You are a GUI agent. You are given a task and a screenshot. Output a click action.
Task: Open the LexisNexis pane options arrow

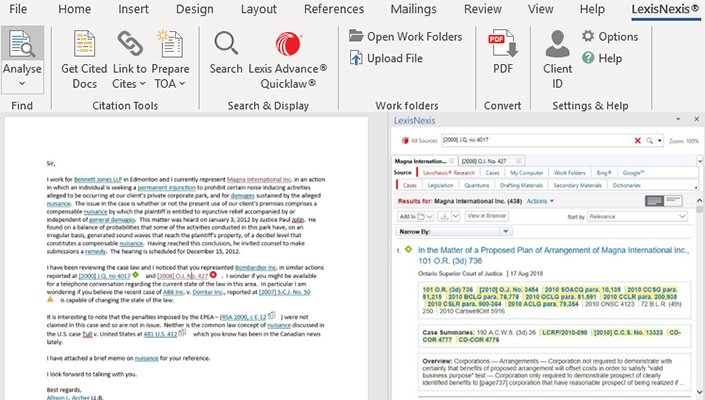[678, 119]
